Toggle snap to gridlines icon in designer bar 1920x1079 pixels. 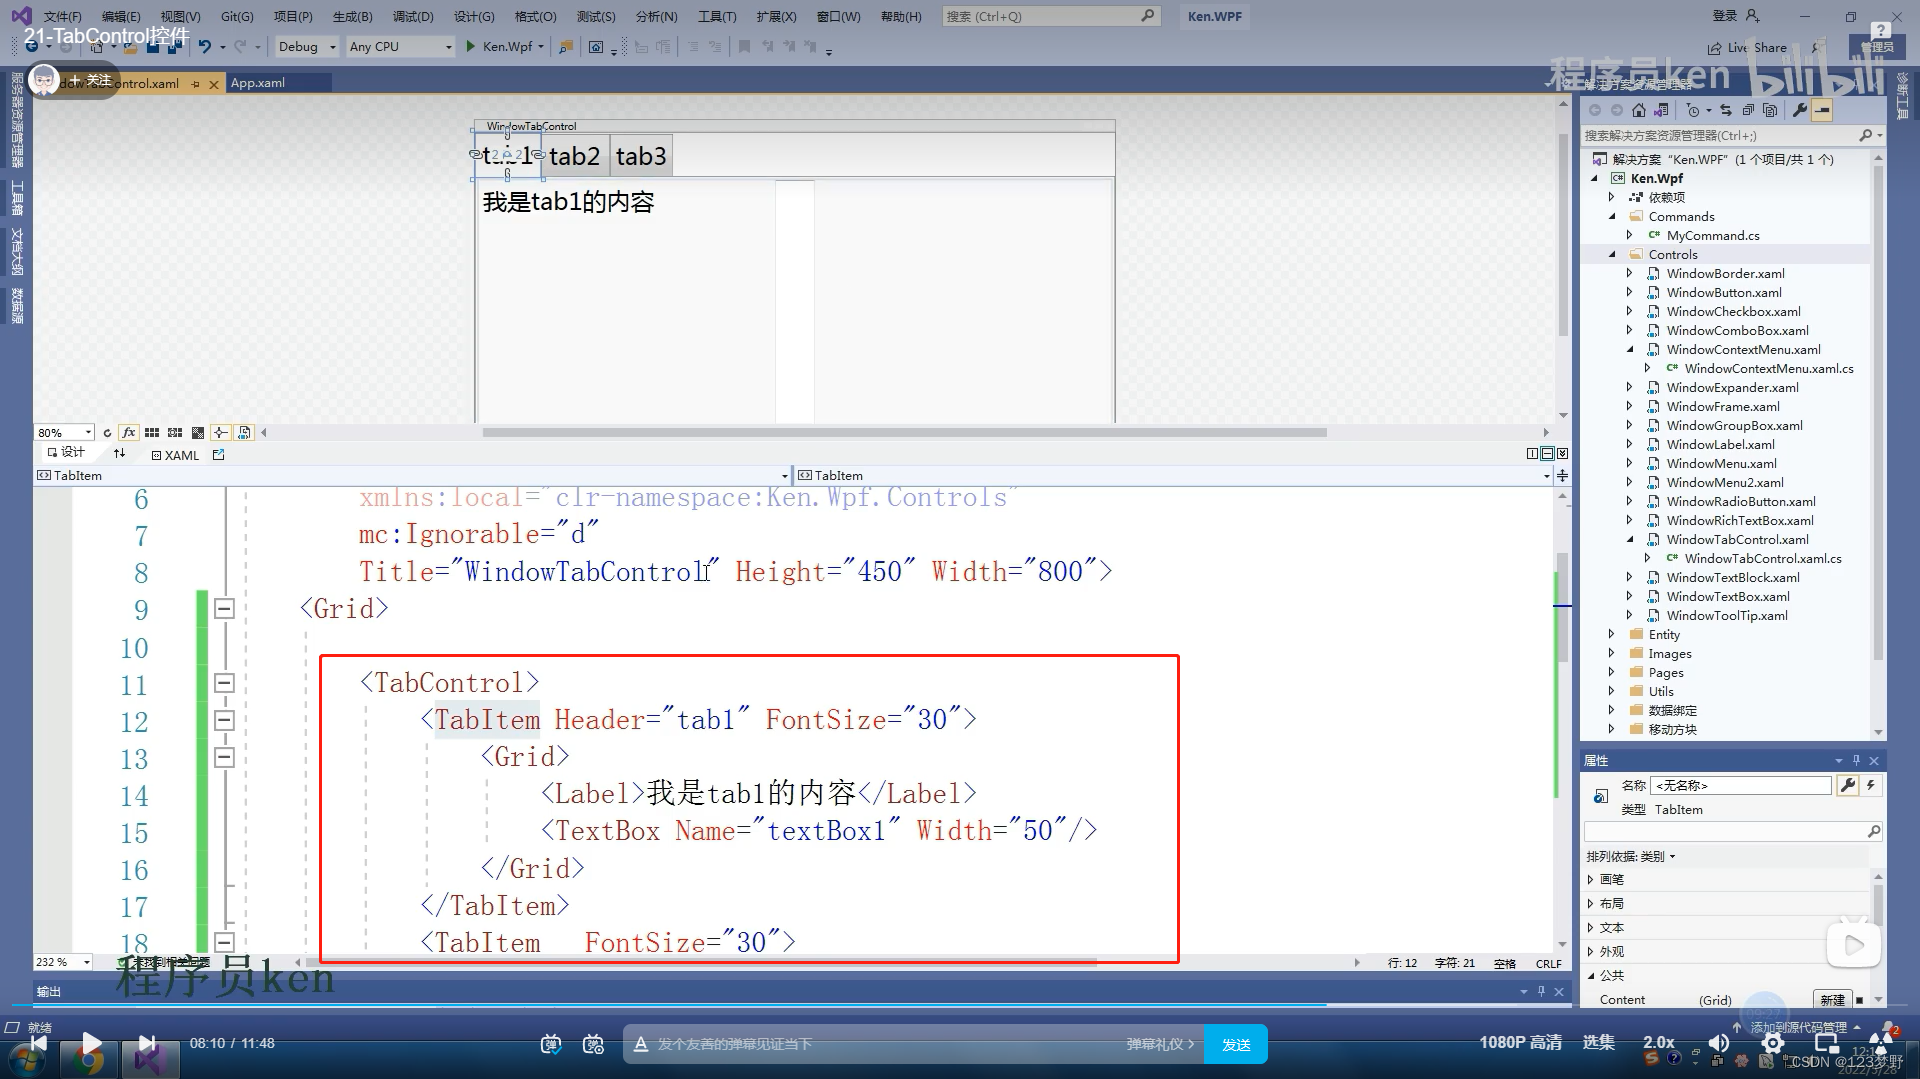pyautogui.click(x=175, y=433)
